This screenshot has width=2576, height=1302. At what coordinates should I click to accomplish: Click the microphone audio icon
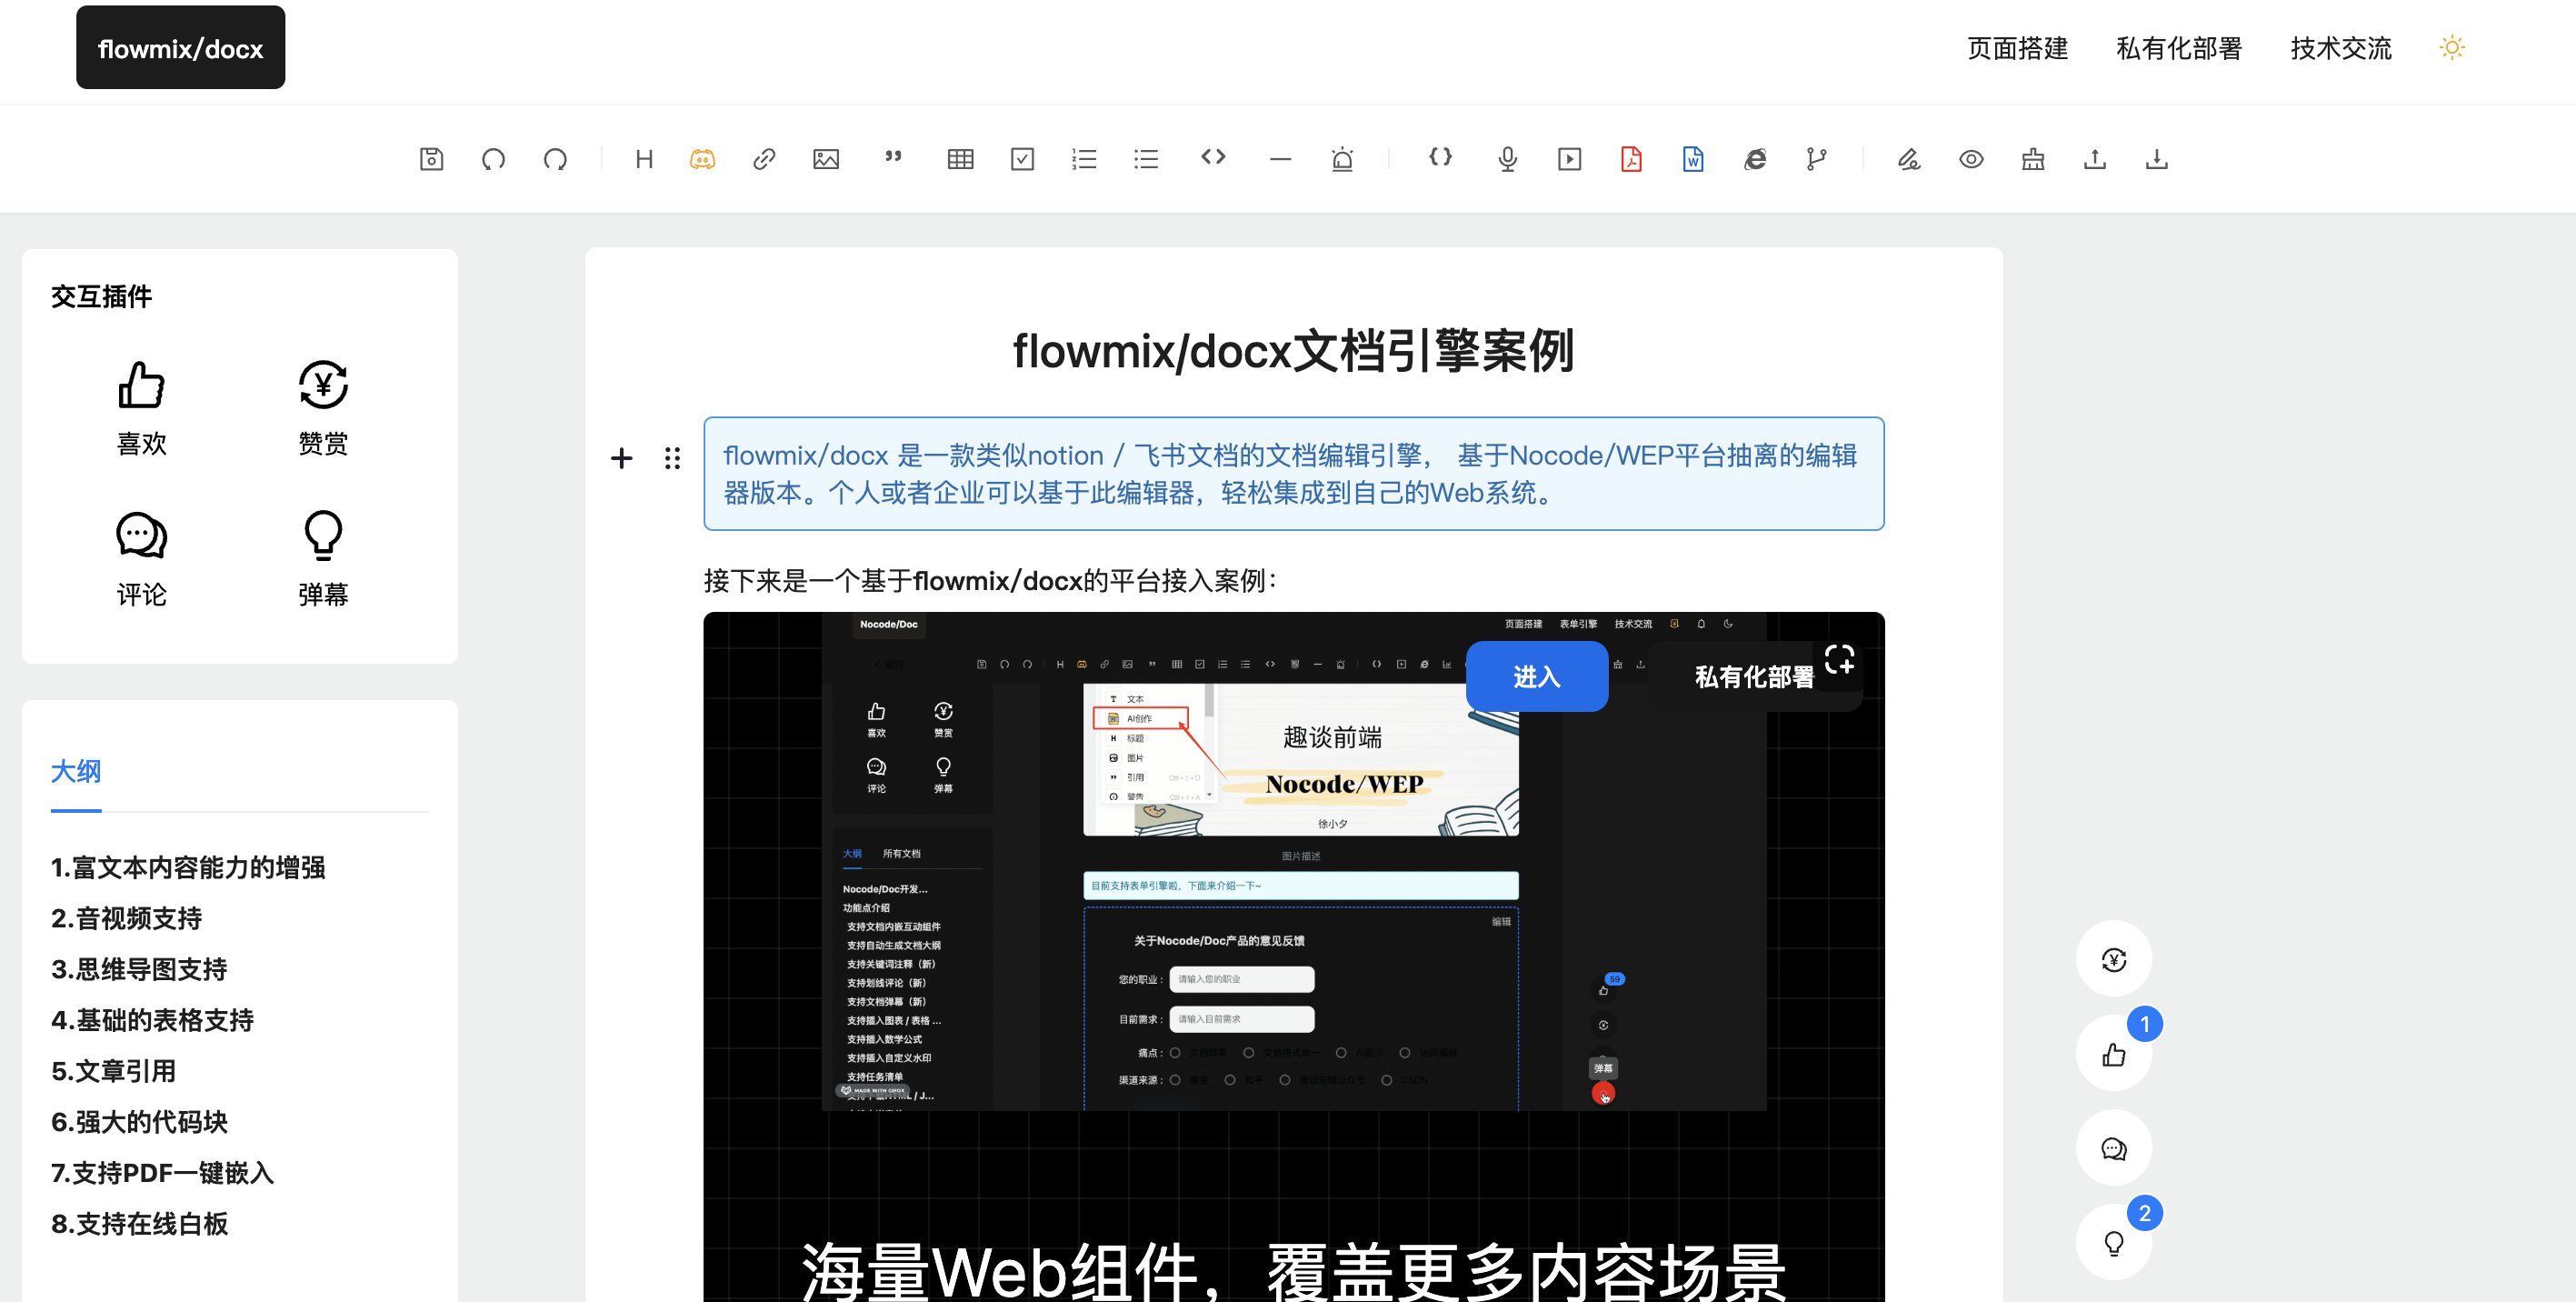click(1507, 159)
